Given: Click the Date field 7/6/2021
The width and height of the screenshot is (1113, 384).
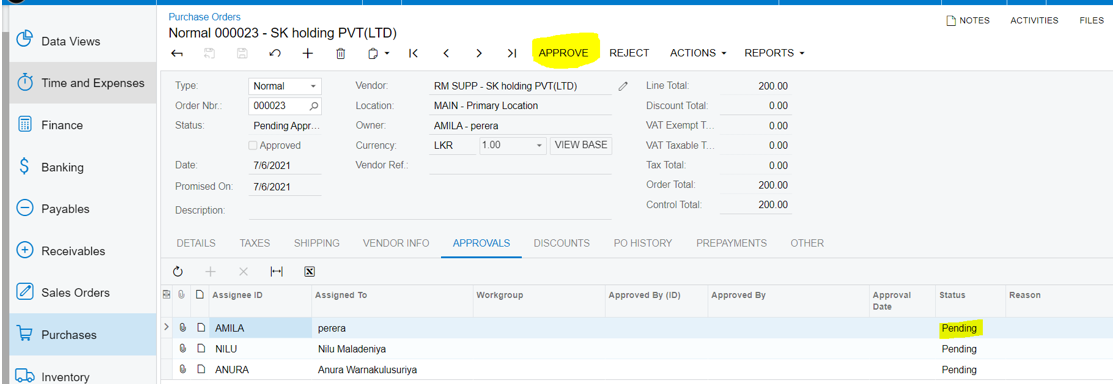Looking at the screenshot, I should 285,165.
